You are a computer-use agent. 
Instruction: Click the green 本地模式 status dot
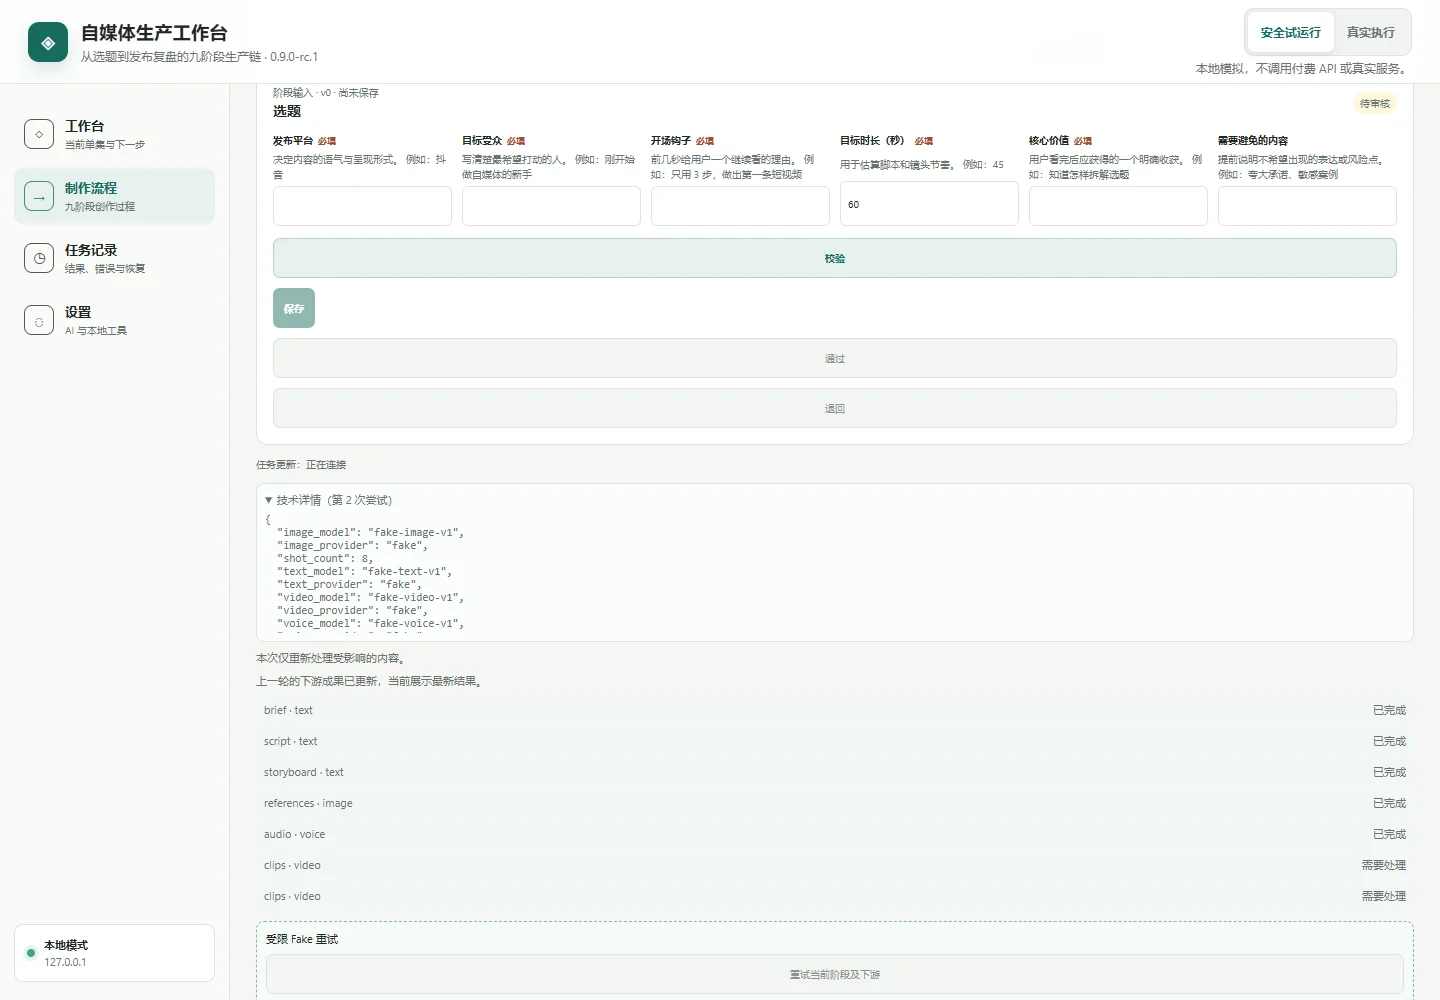31,953
